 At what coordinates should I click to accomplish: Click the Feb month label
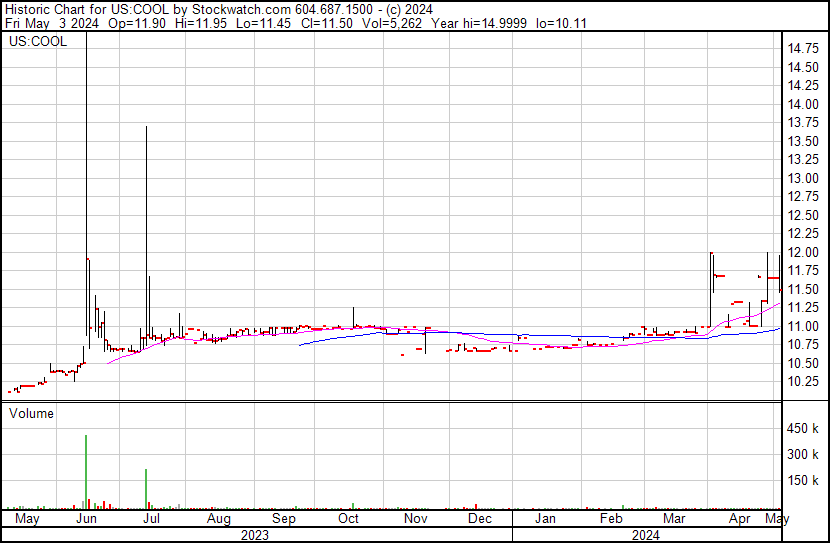pyautogui.click(x=611, y=519)
